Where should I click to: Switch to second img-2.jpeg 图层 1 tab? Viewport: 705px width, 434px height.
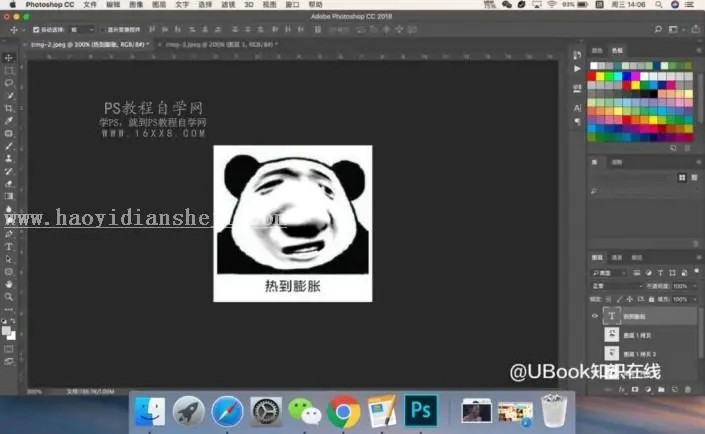point(222,44)
